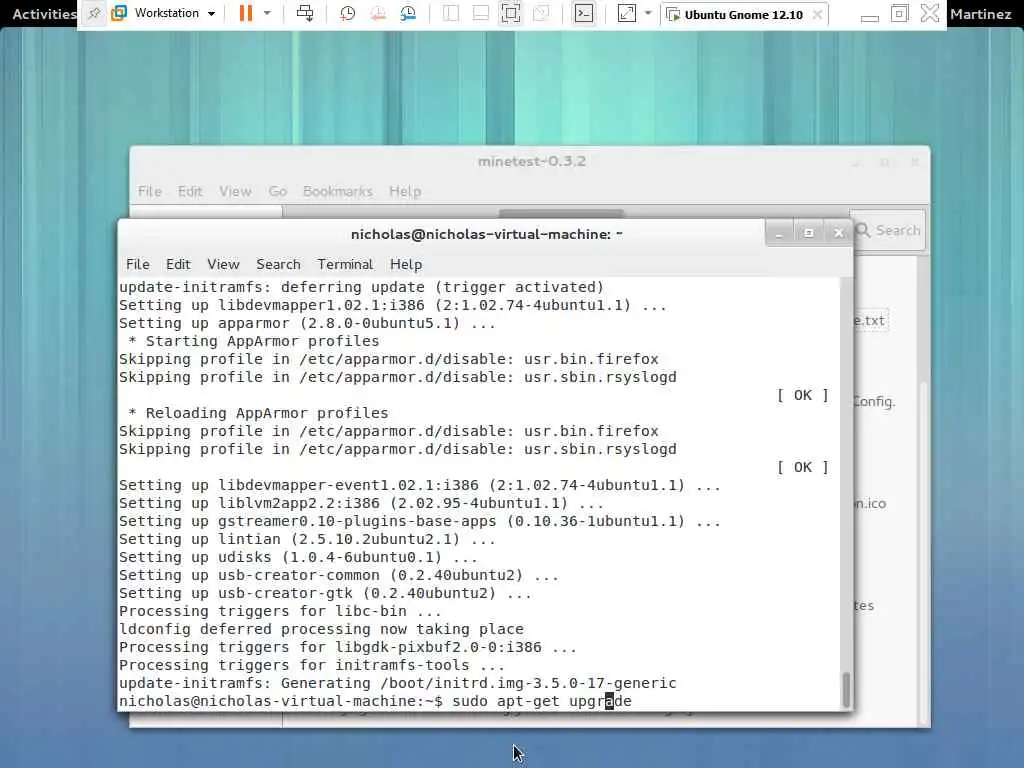Toggle the library sidebar view icon
The width and height of the screenshot is (1024, 768).
click(x=451, y=13)
